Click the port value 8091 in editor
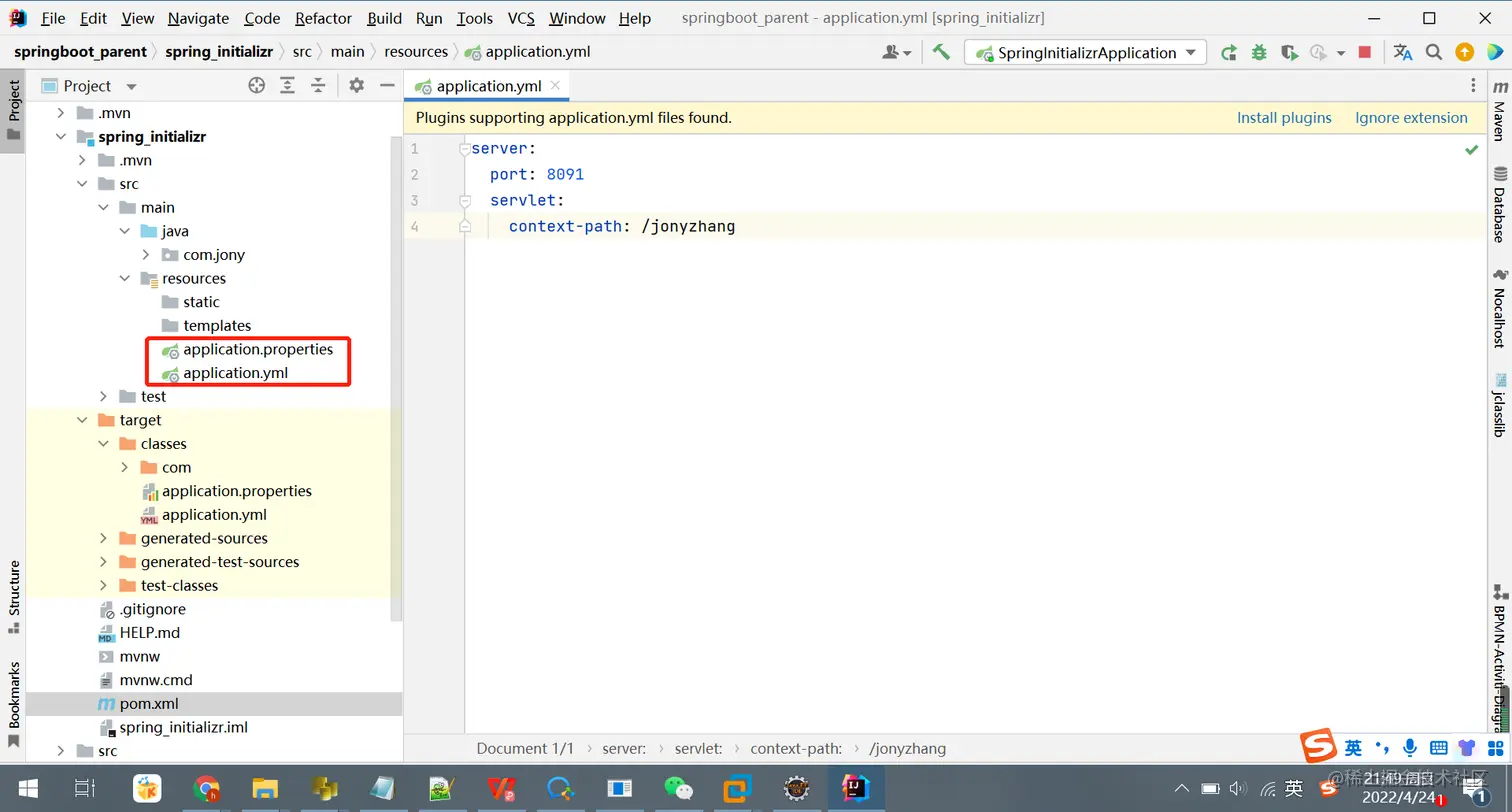The height and width of the screenshot is (812, 1512). [x=565, y=174]
